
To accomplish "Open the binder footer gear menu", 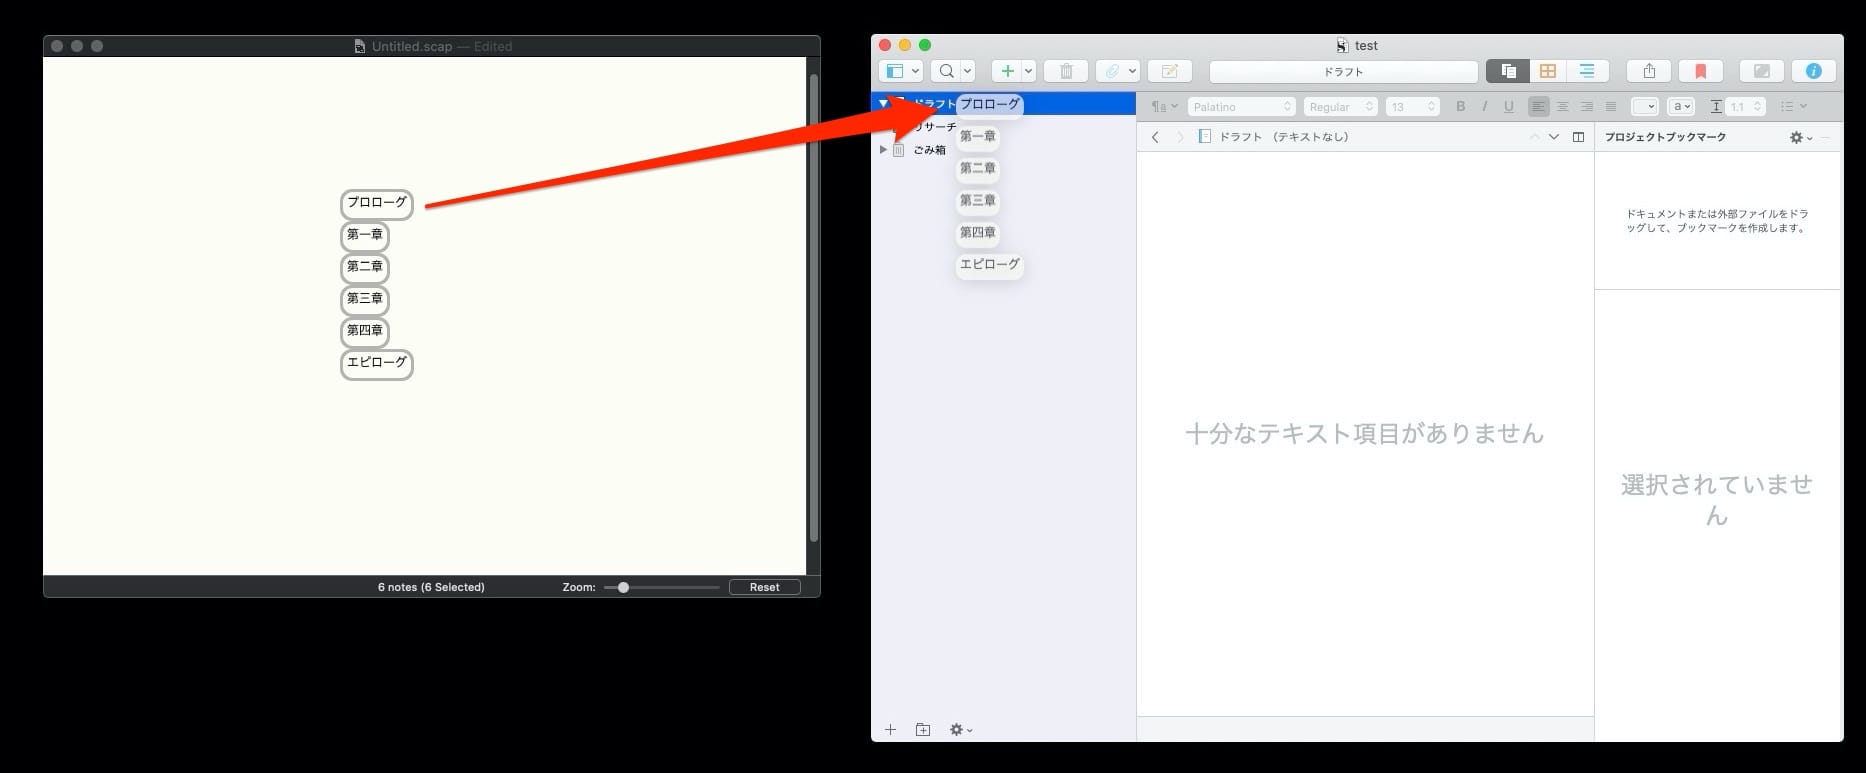I will click(x=960, y=730).
